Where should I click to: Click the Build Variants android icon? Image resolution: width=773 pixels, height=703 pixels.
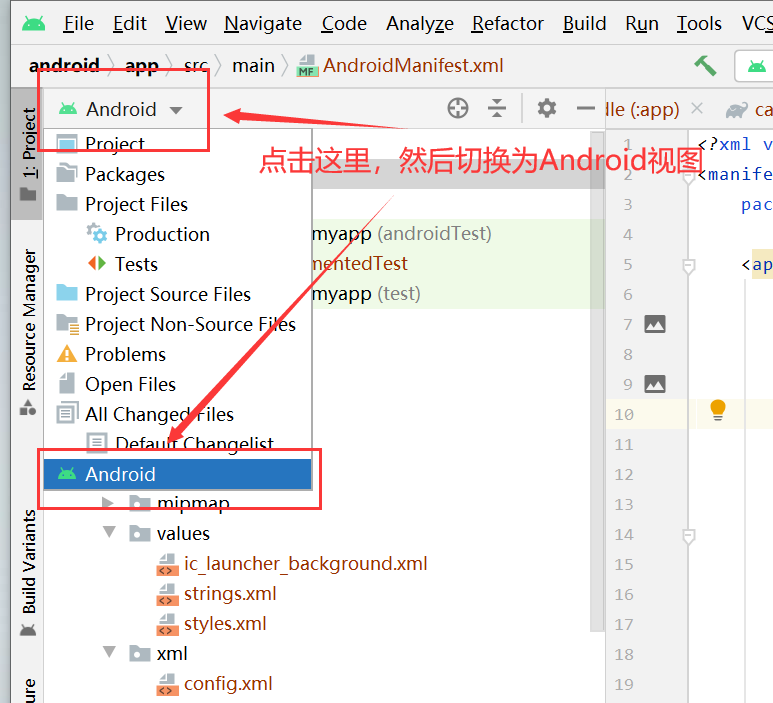pos(28,630)
